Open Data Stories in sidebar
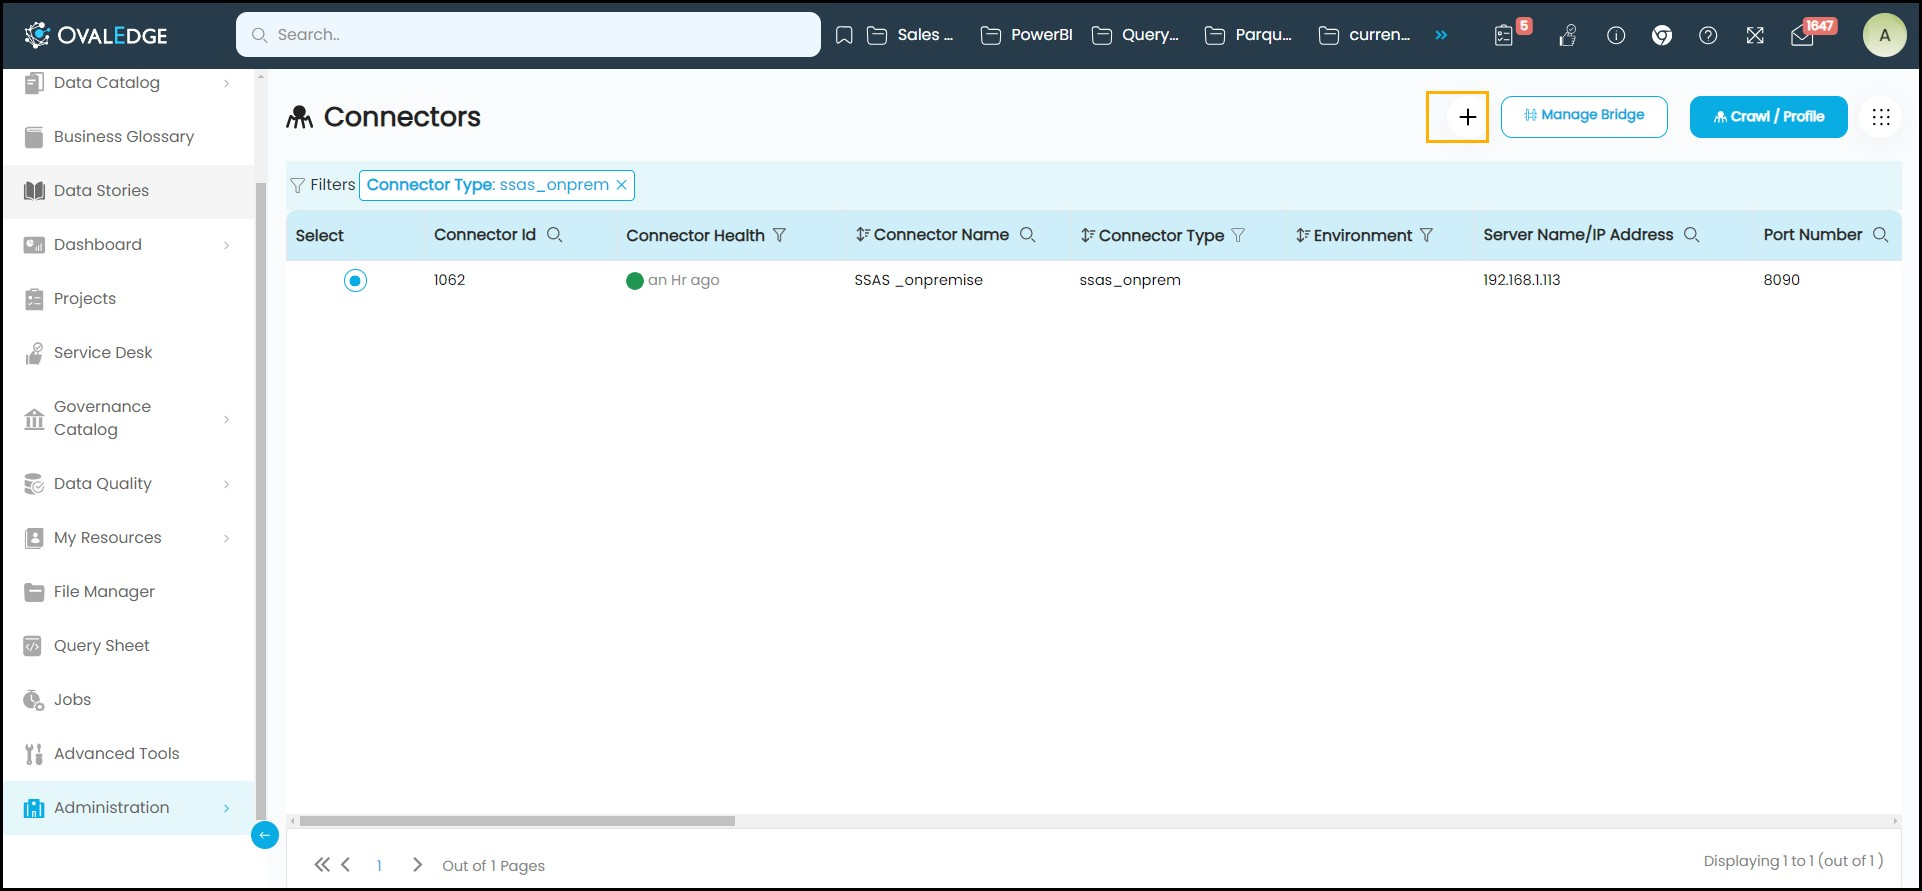The height and width of the screenshot is (891, 1922). coord(128,191)
